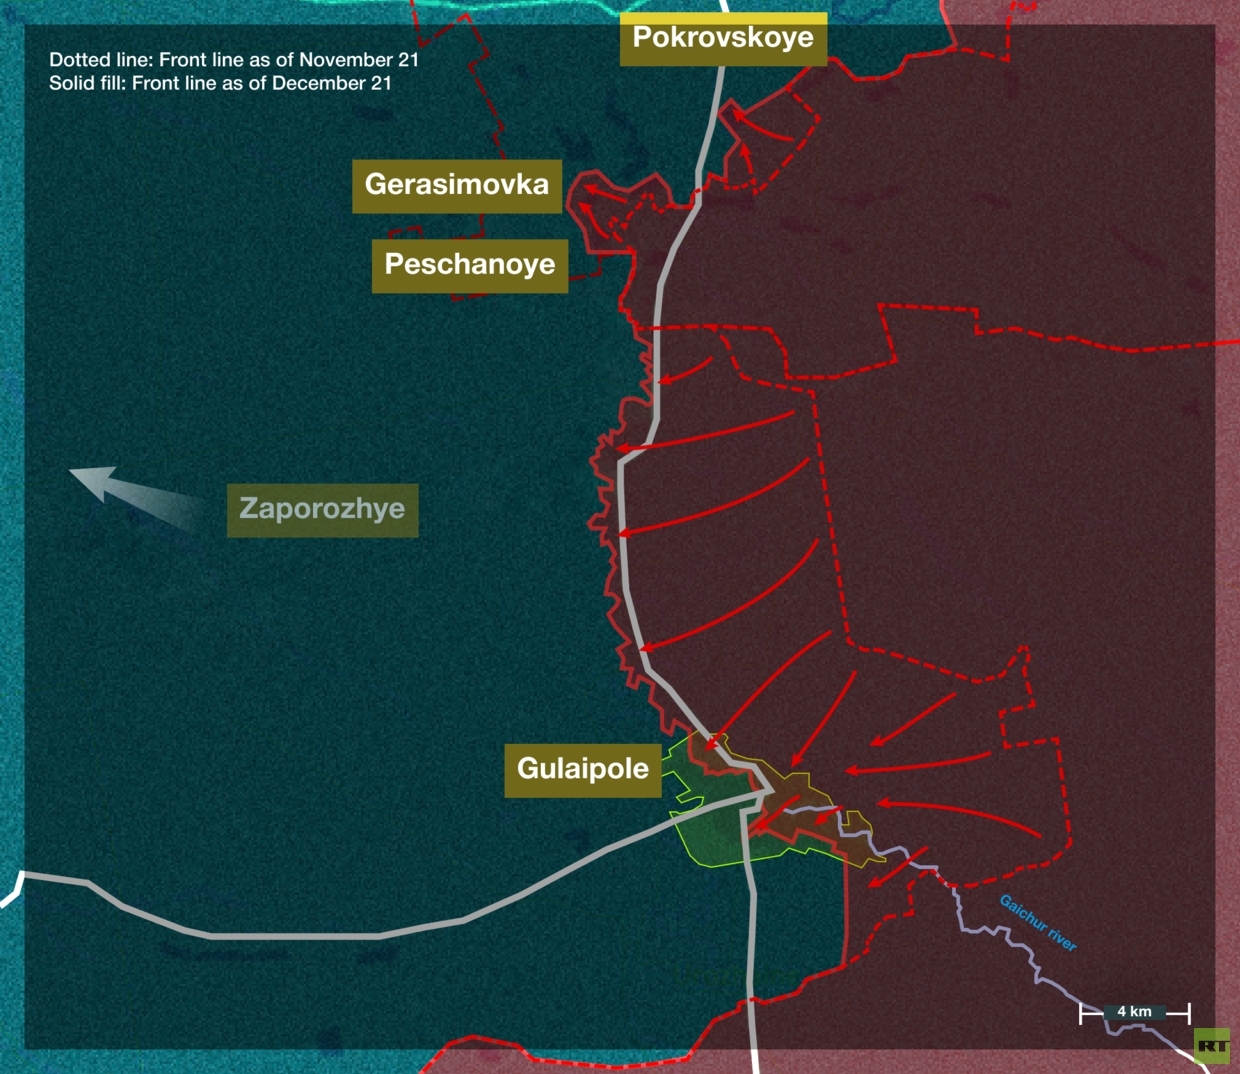Click the 4 km scale label
Viewport: 1240px width, 1074px height.
1134,1012
